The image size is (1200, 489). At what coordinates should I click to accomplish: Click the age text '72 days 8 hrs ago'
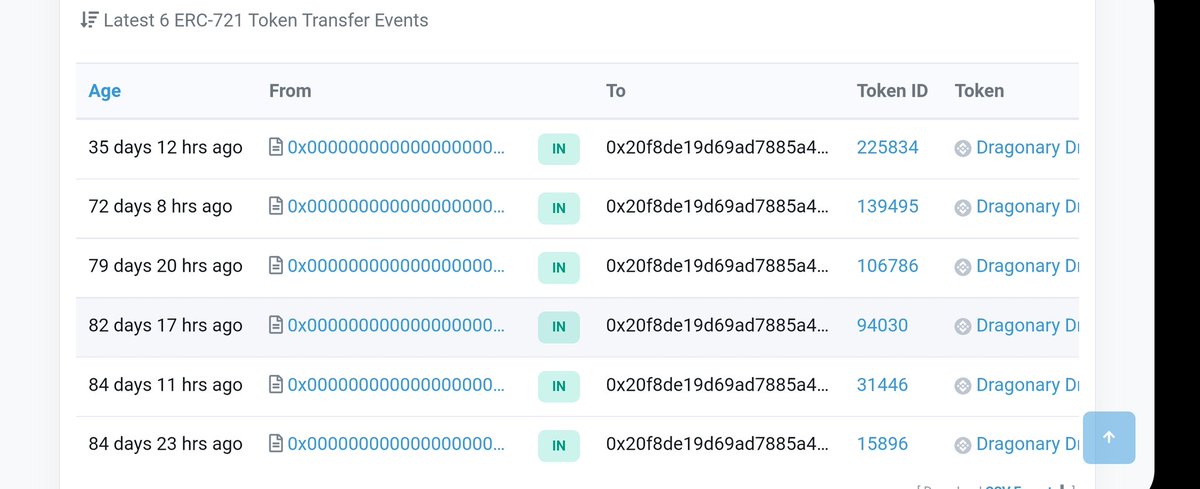(160, 207)
